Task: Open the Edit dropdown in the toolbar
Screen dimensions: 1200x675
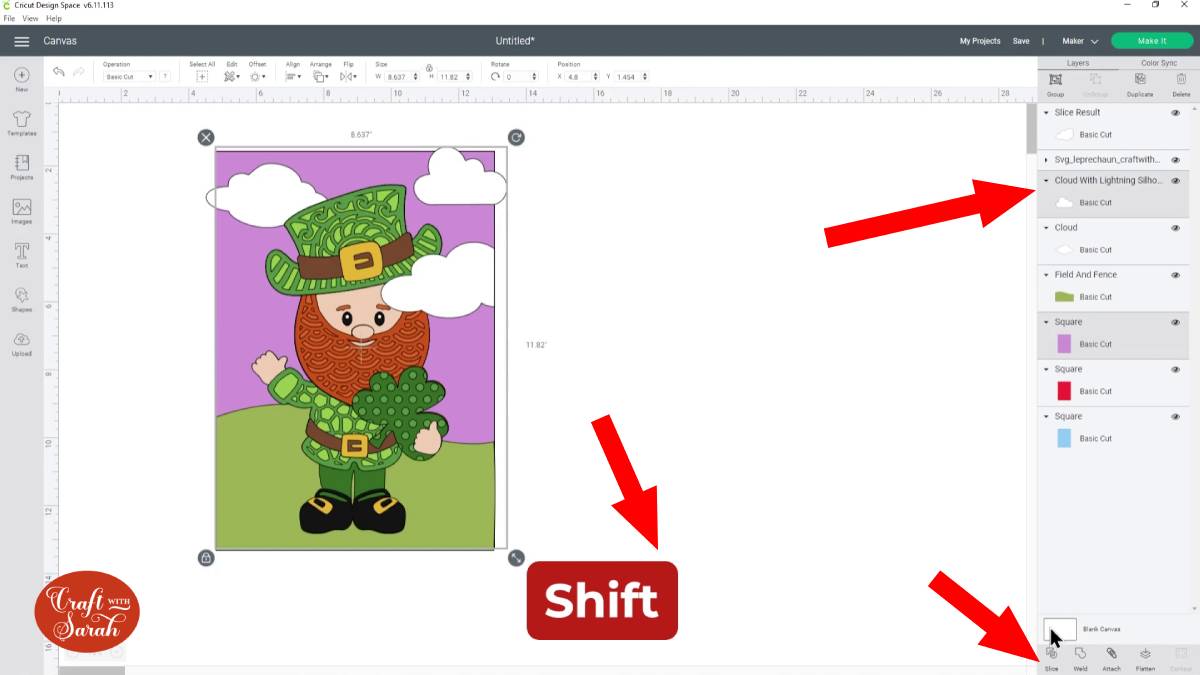Action: (x=232, y=76)
